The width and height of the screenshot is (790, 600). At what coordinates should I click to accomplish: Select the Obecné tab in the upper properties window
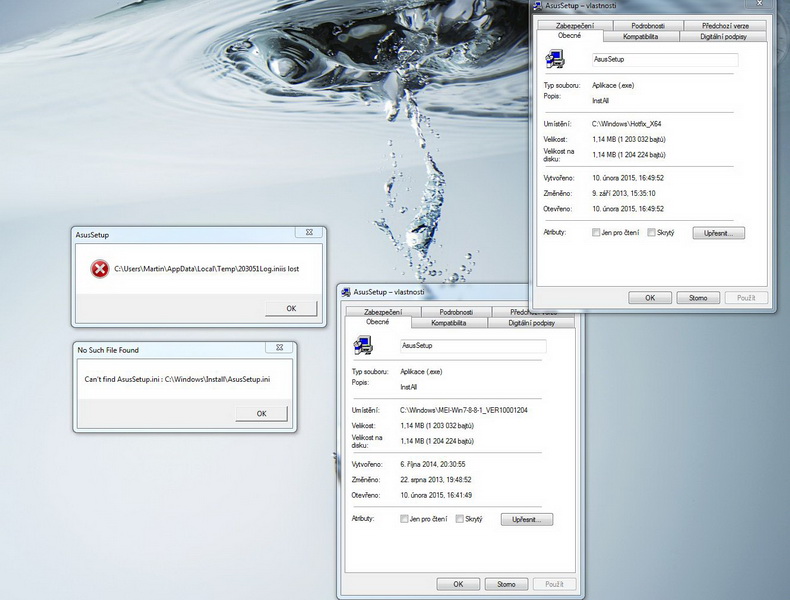click(569, 36)
